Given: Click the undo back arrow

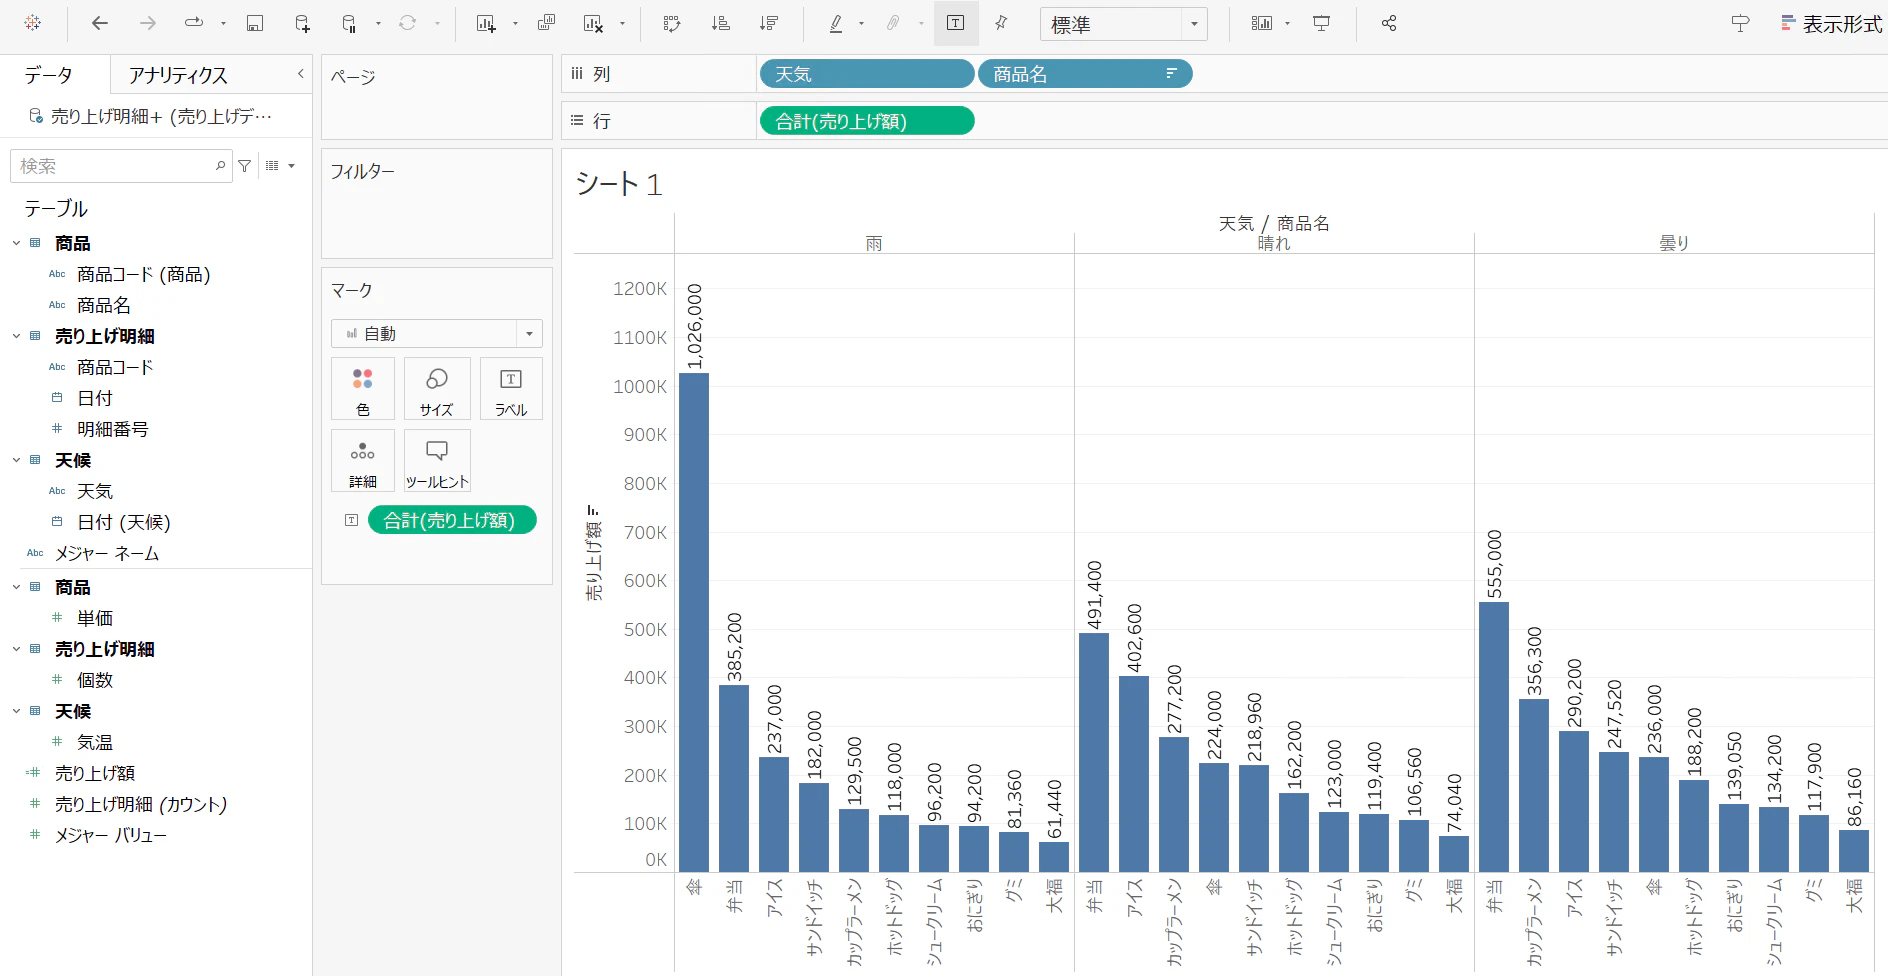Looking at the screenshot, I should pyautogui.click(x=99, y=23).
